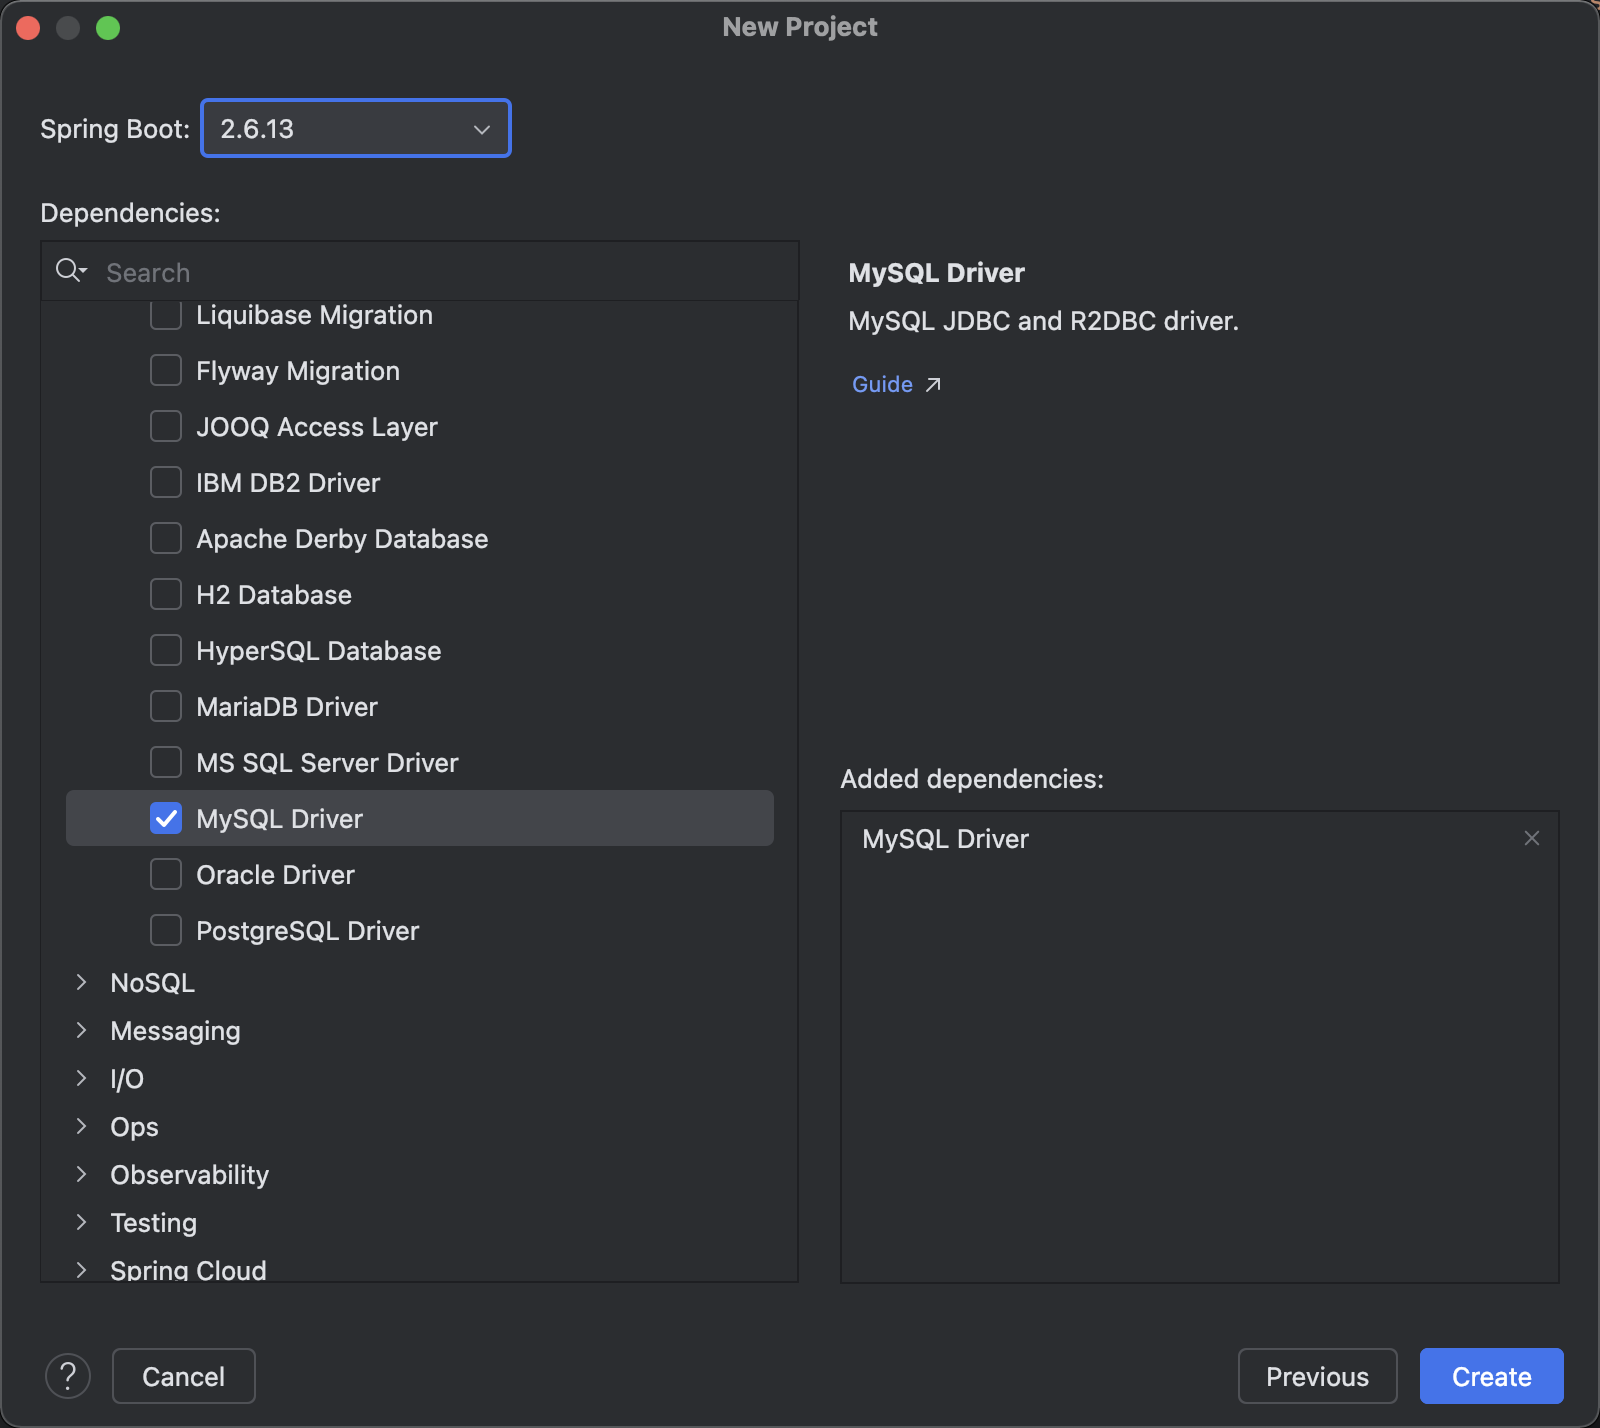Expand the Ops category

[x=82, y=1127]
